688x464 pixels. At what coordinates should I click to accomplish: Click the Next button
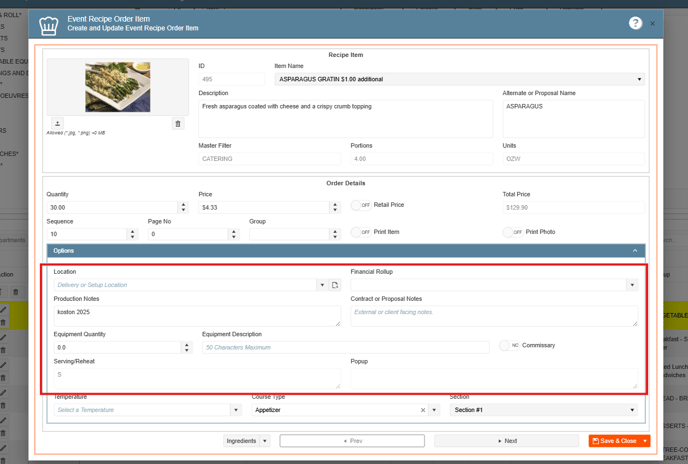point(506,441)
